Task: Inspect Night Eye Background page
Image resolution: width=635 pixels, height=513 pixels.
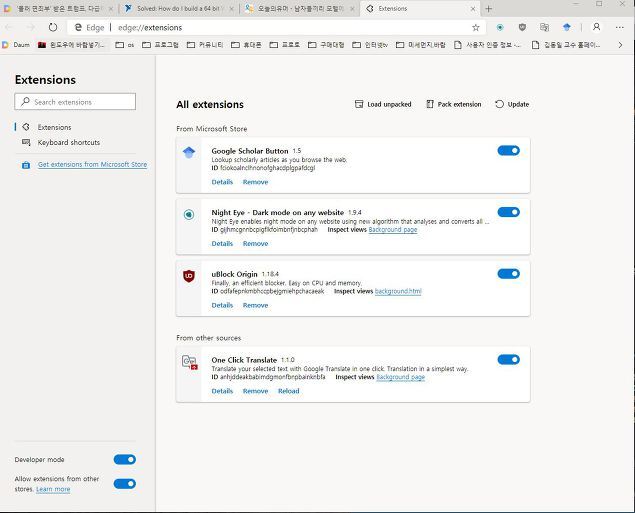Action: (x=393, y=230)
